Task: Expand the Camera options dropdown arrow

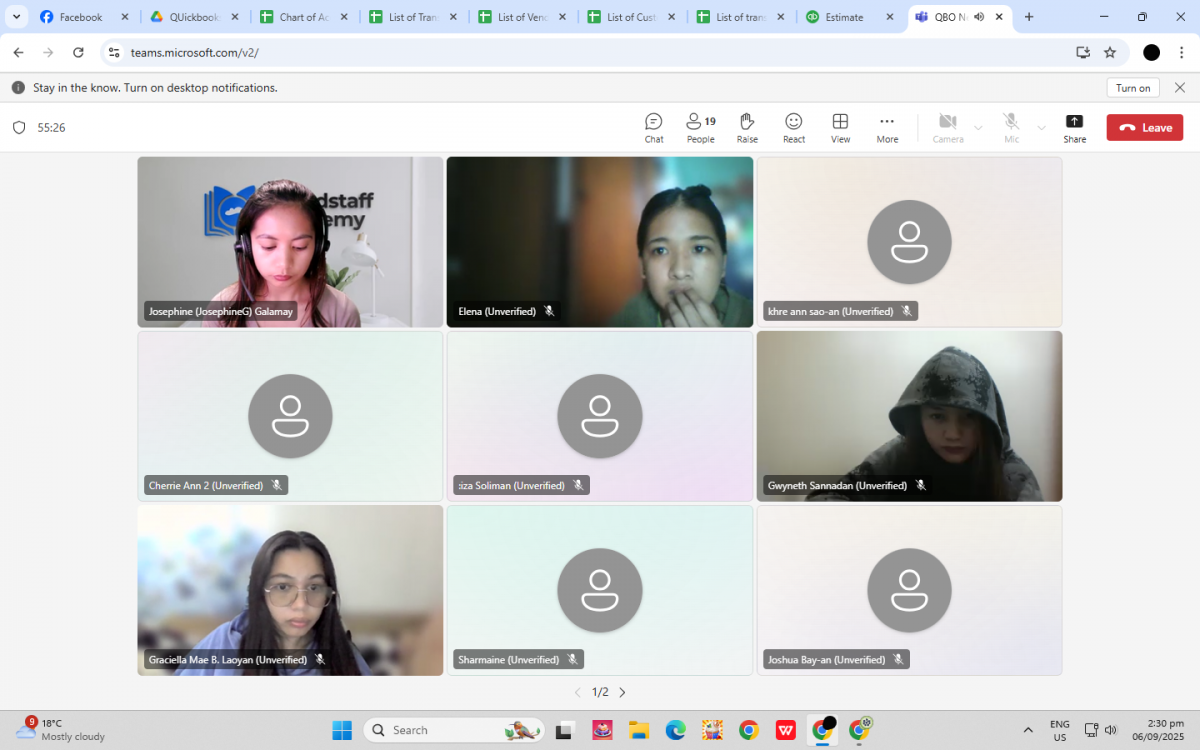Action: pyautogui.click(x=978, y=128)
